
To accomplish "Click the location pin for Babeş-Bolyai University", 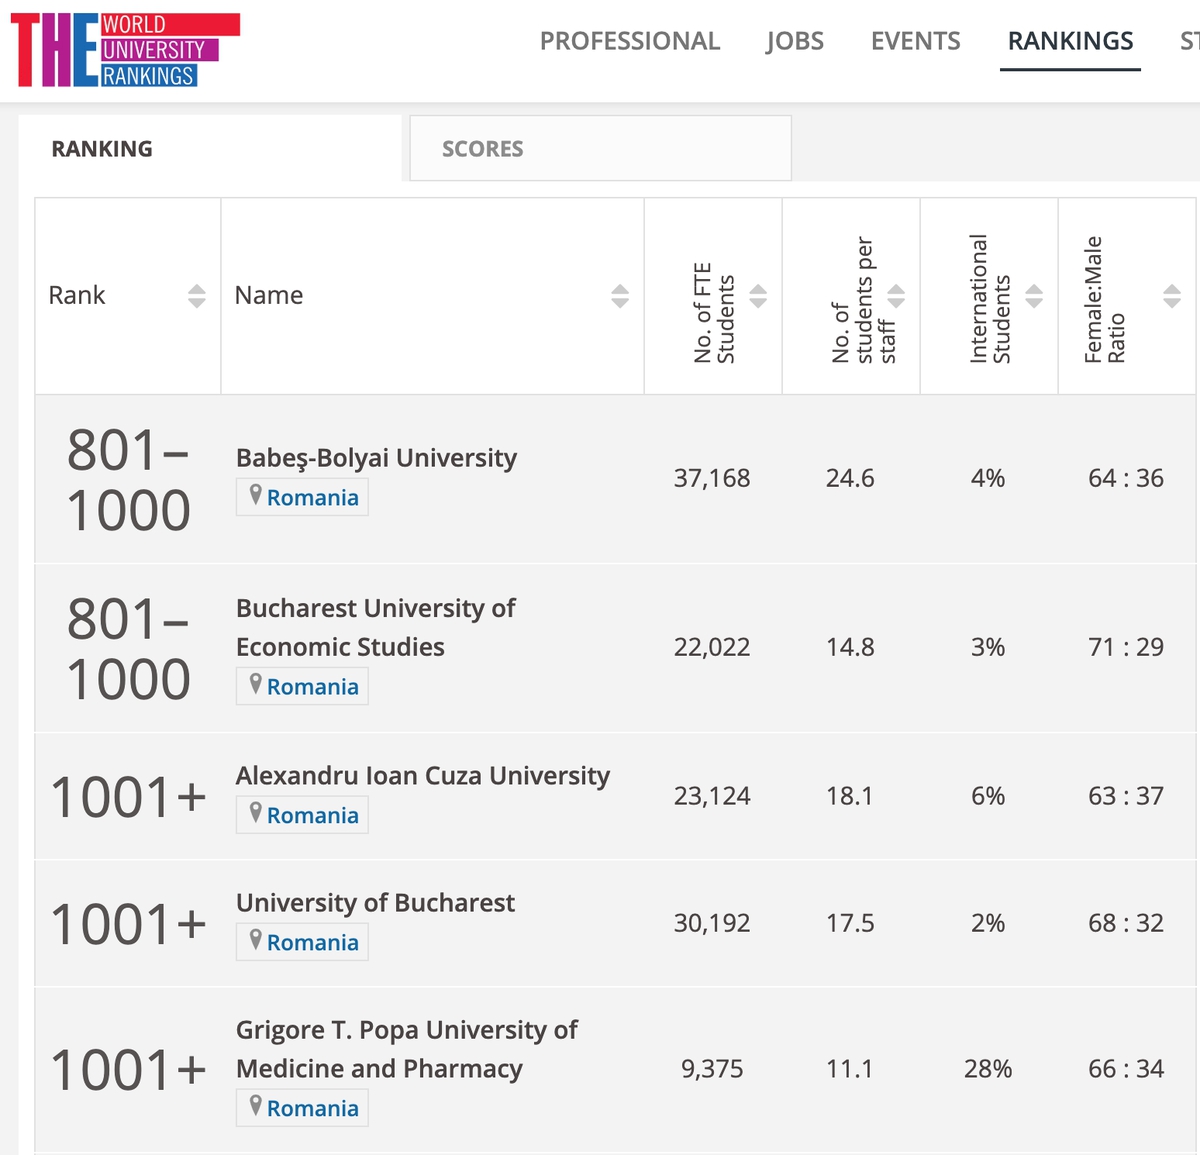I will pos(256,495).
